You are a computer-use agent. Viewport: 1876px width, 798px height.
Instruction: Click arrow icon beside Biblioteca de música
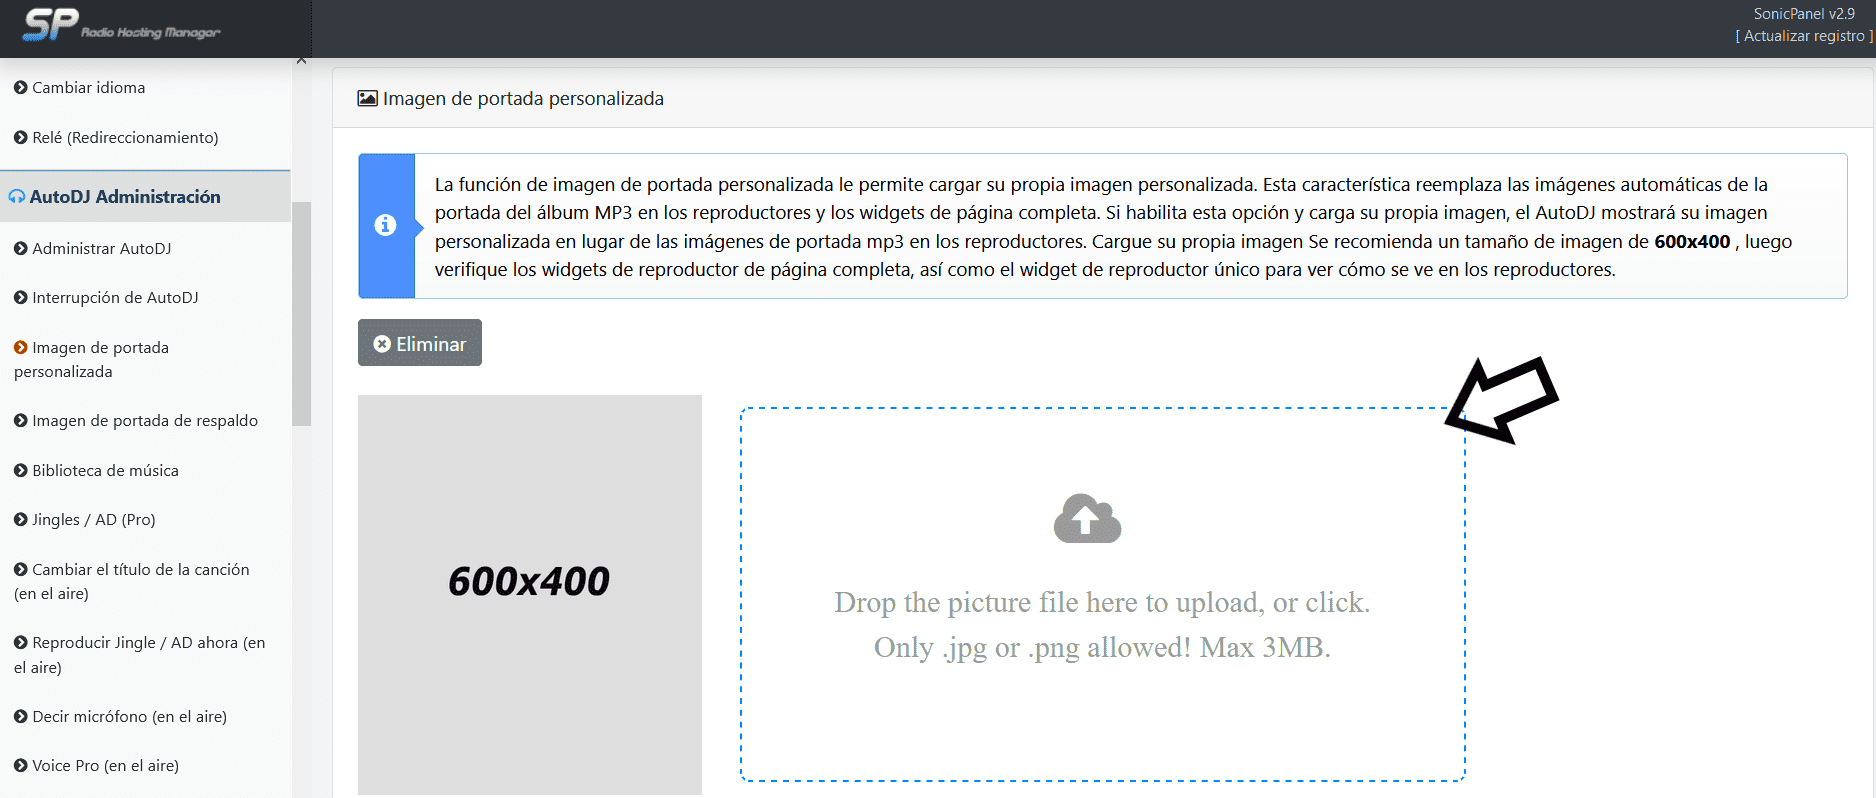coord(20,471)
